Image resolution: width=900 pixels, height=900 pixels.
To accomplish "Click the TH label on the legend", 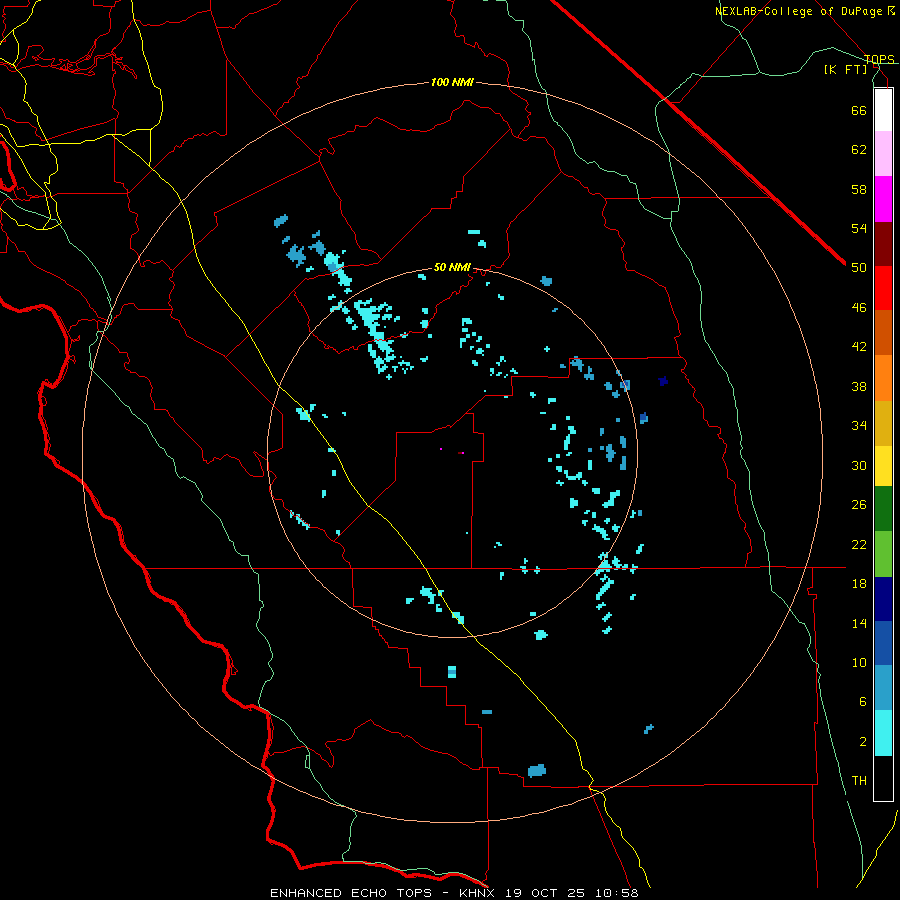I will pos(859,781).
